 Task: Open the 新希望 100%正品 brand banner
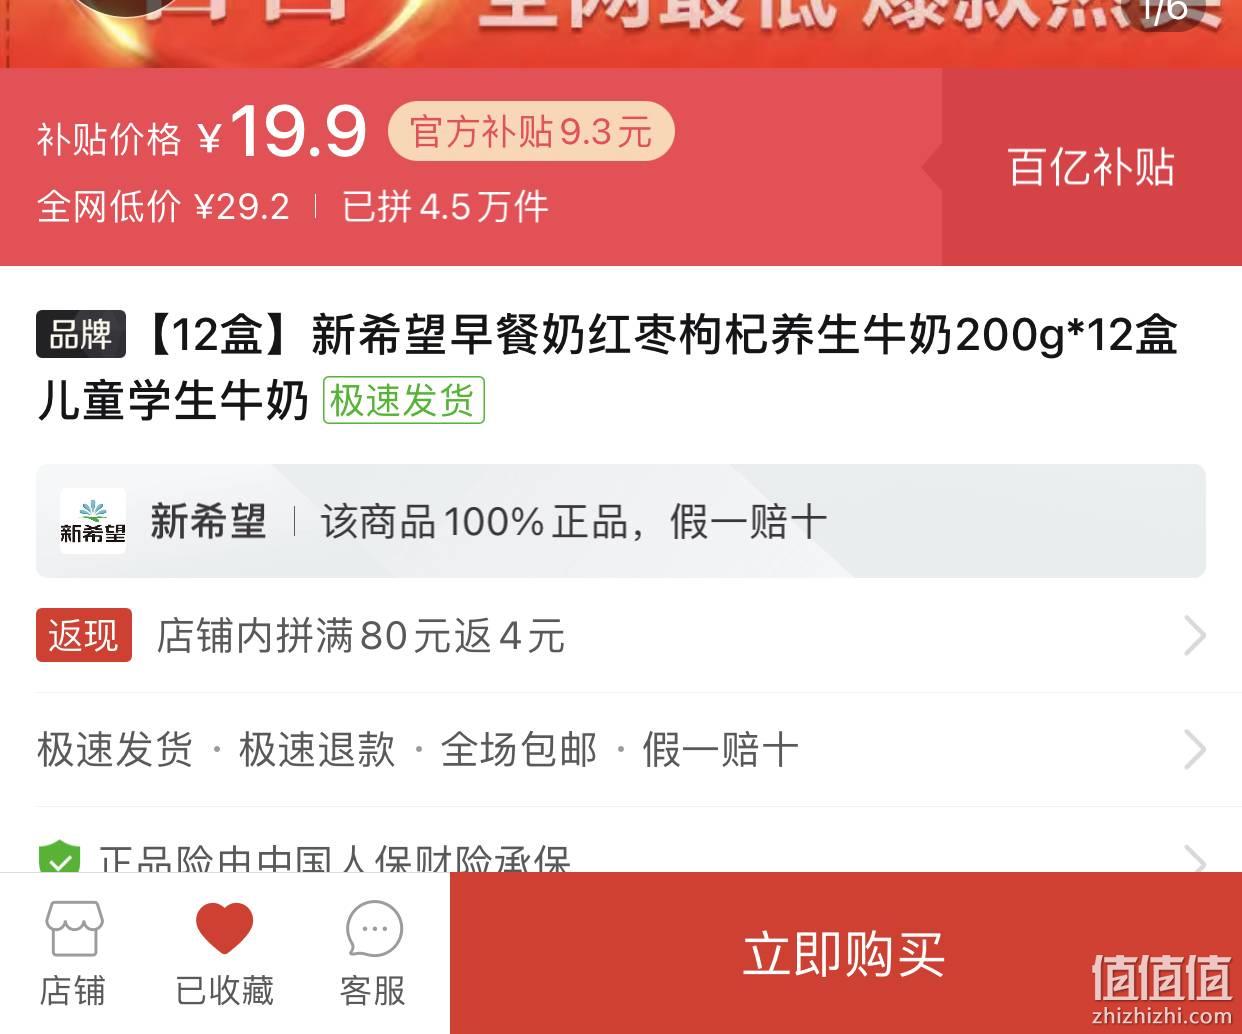click(621, 521)
